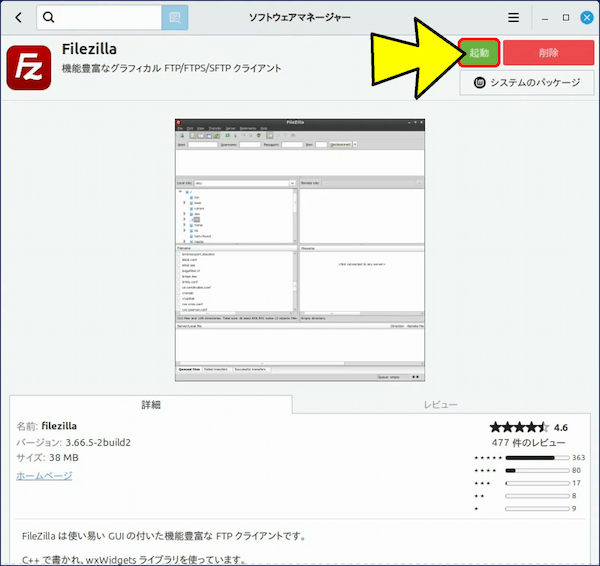This screenshot has width=600, height=566.
Task: Click description line starting FileZilla は使い易い
Action: [x=164, y=536]
